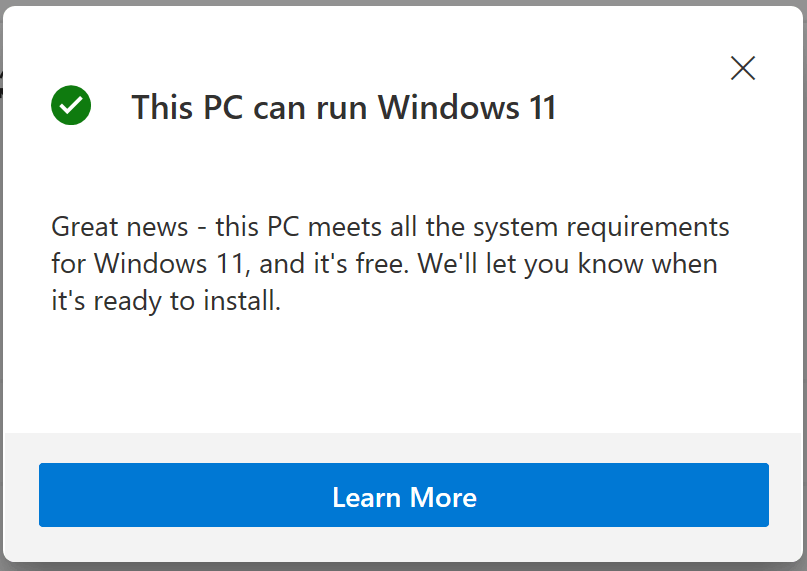
Task: Click the blank white space below the message
Action: (x=404, y=376)
